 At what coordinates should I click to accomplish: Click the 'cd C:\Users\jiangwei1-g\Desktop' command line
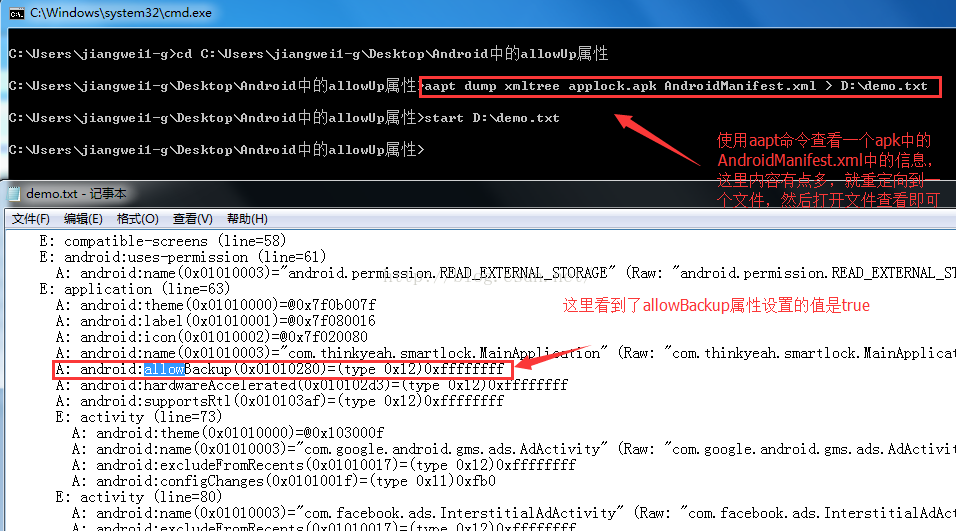point(308,54)
